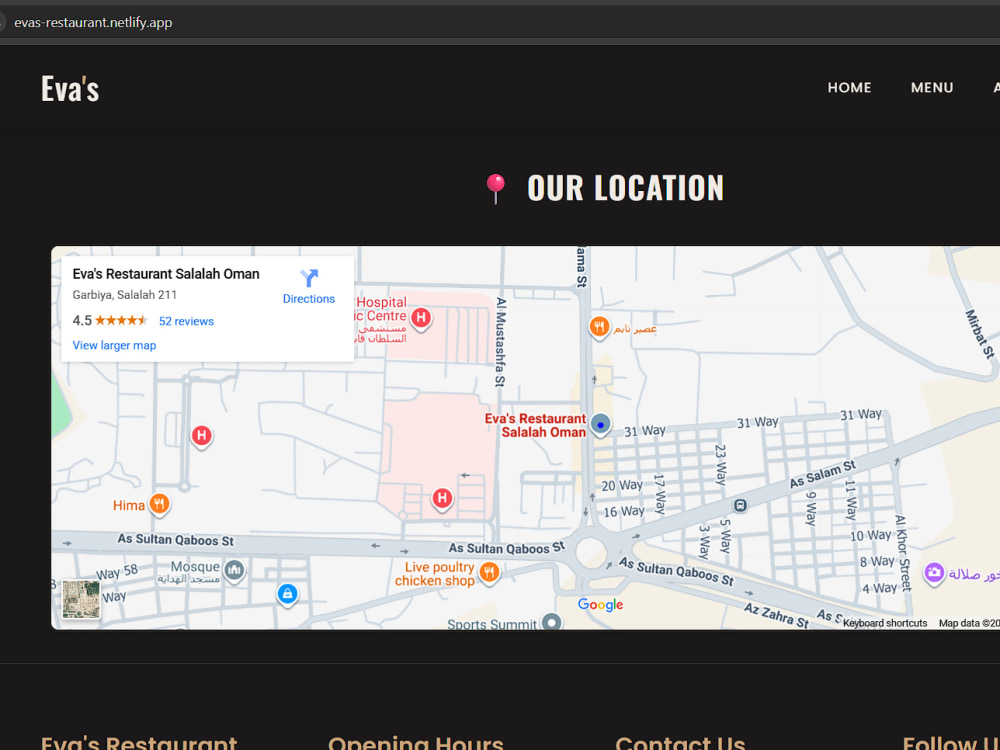The height and width of the screenshot is (750, 1000).
Task: Click the OUR LOCATION heading
Action: coord(625,188)
